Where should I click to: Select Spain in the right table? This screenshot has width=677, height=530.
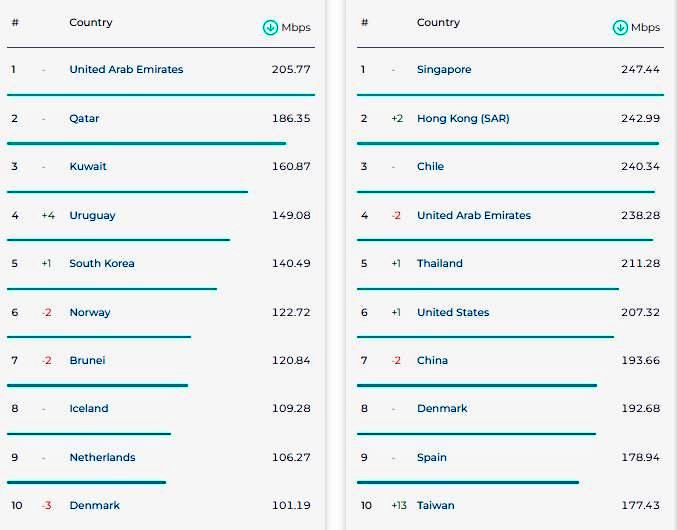(x=432, y=457)
